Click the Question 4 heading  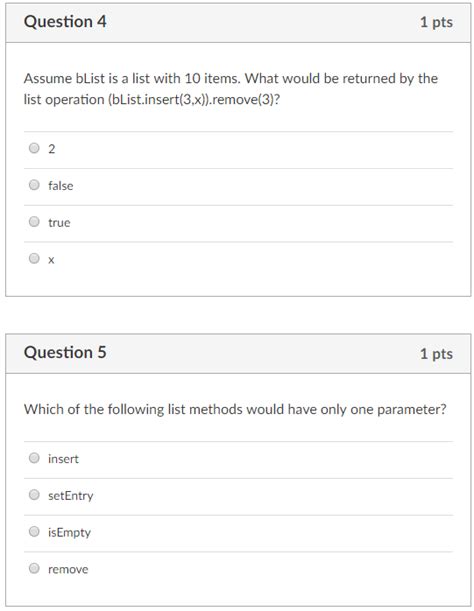65,21
